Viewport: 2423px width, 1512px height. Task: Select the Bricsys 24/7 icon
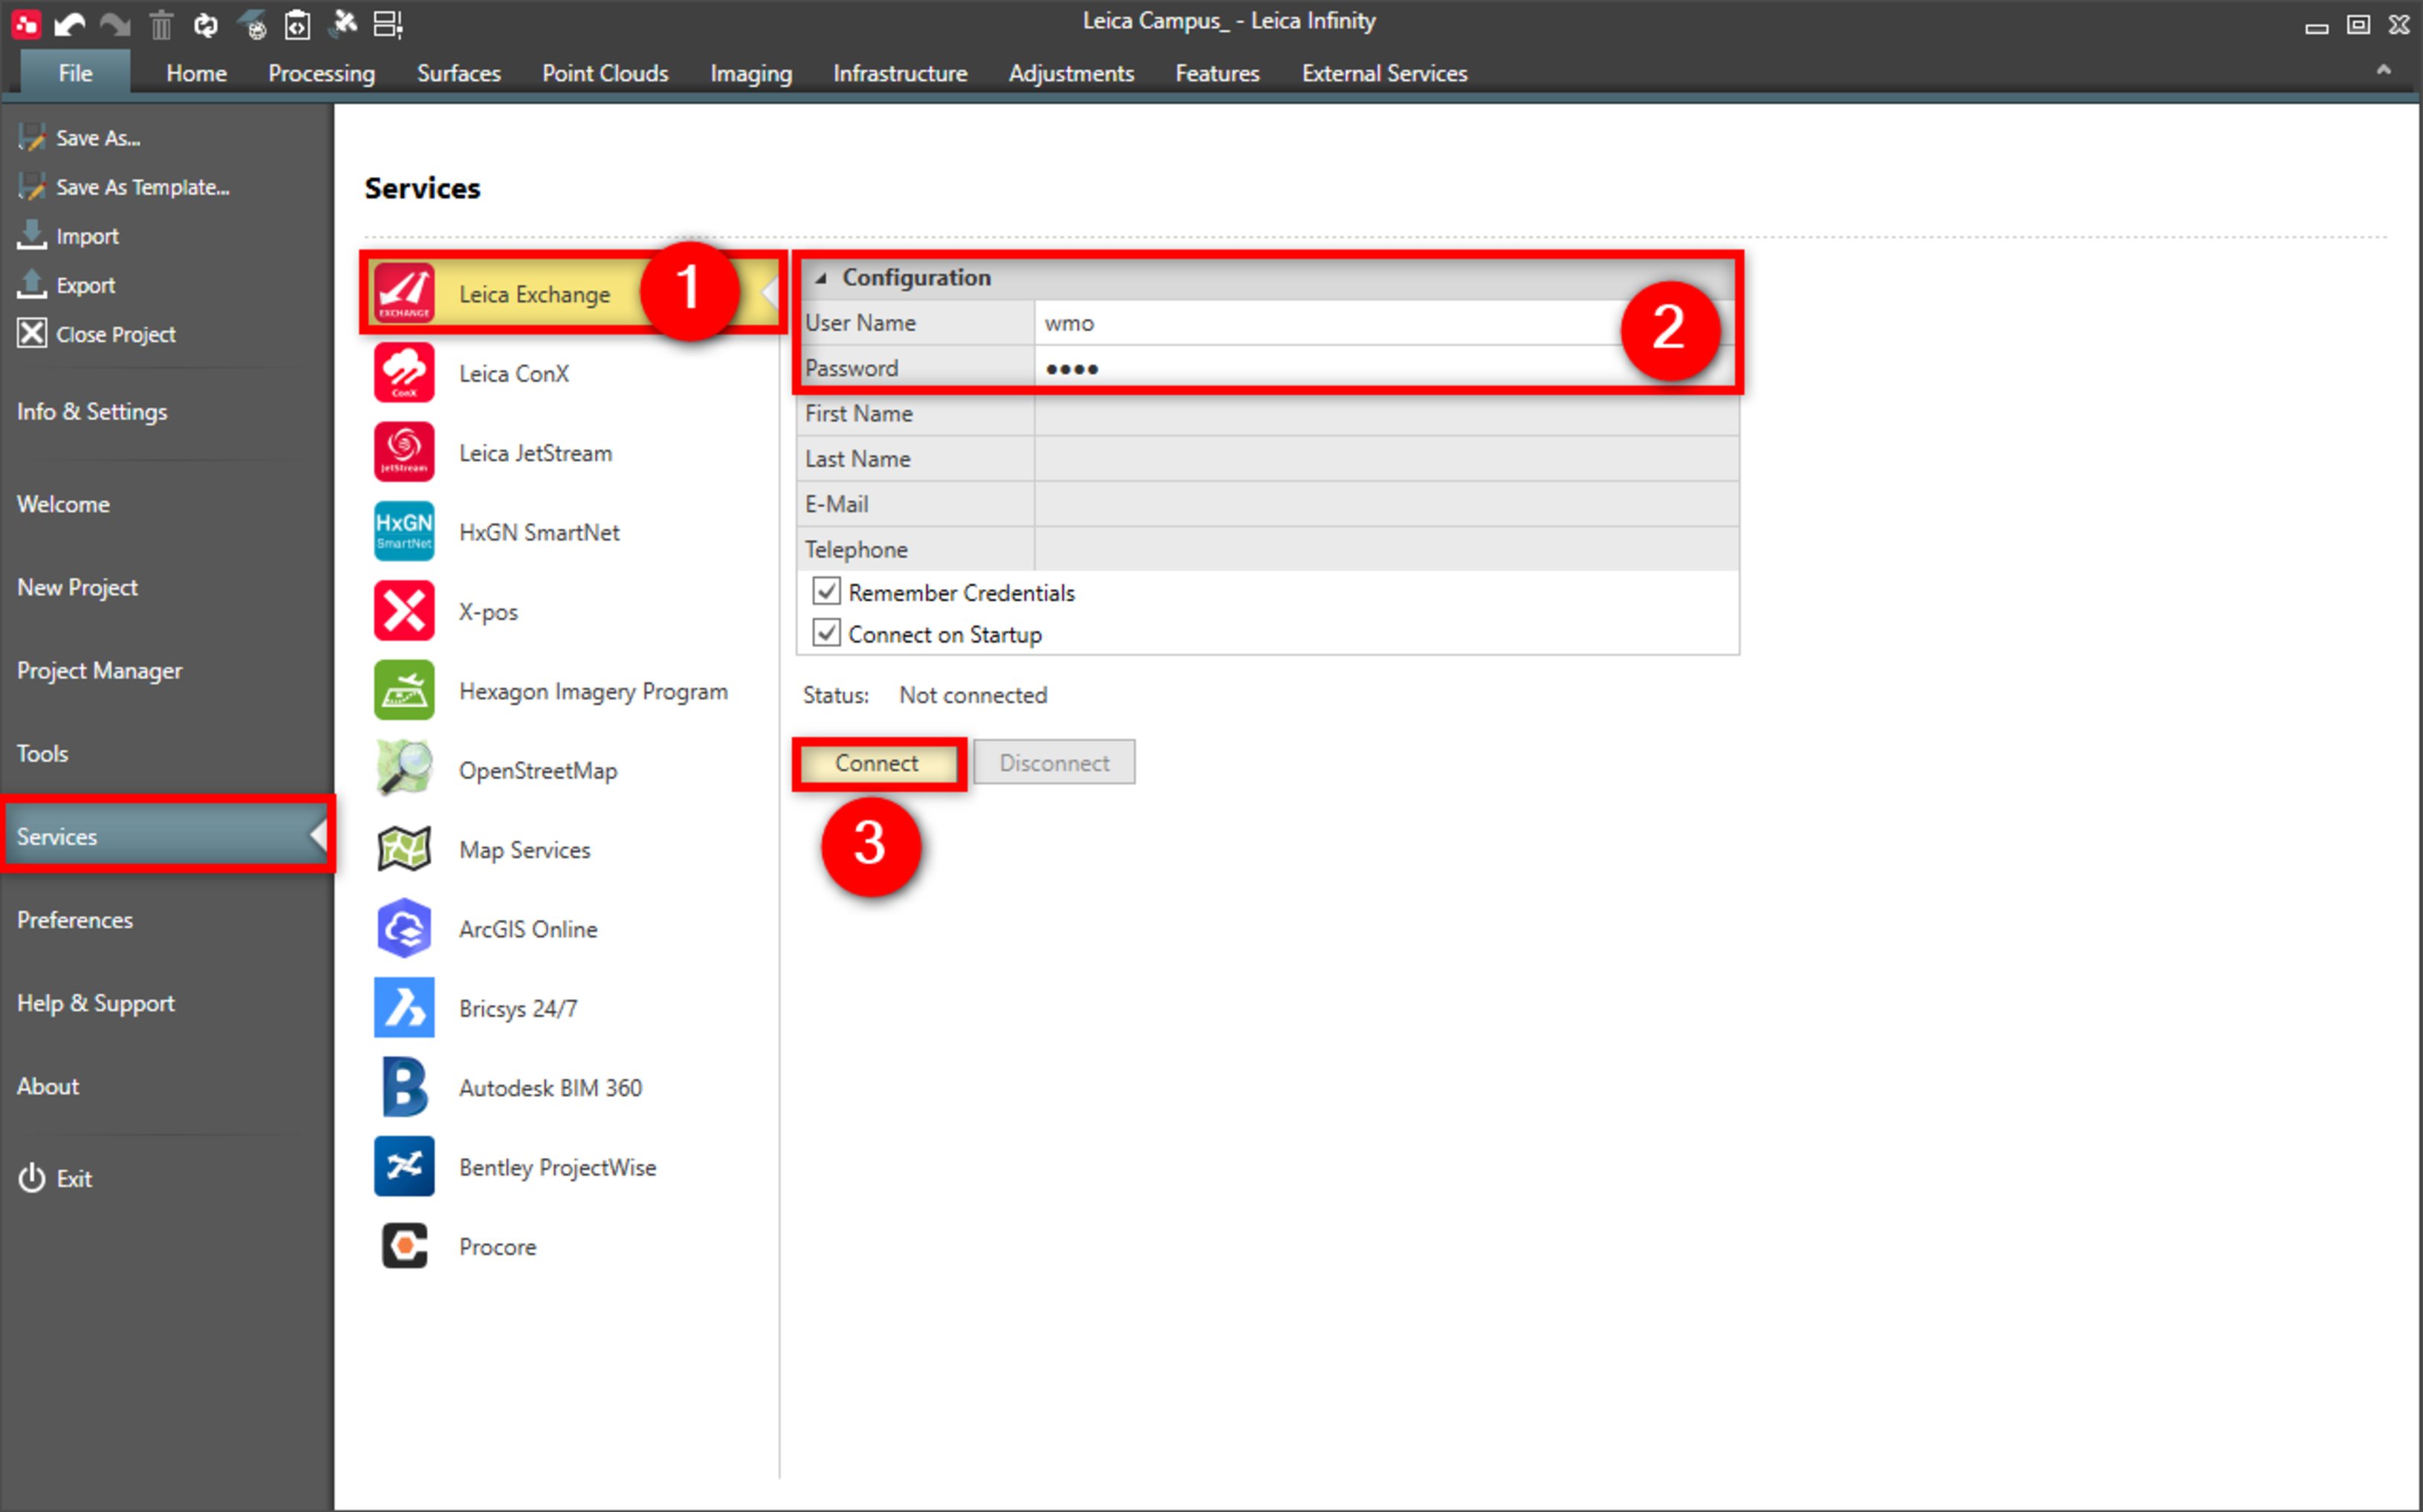click(x=404, y=1007)
